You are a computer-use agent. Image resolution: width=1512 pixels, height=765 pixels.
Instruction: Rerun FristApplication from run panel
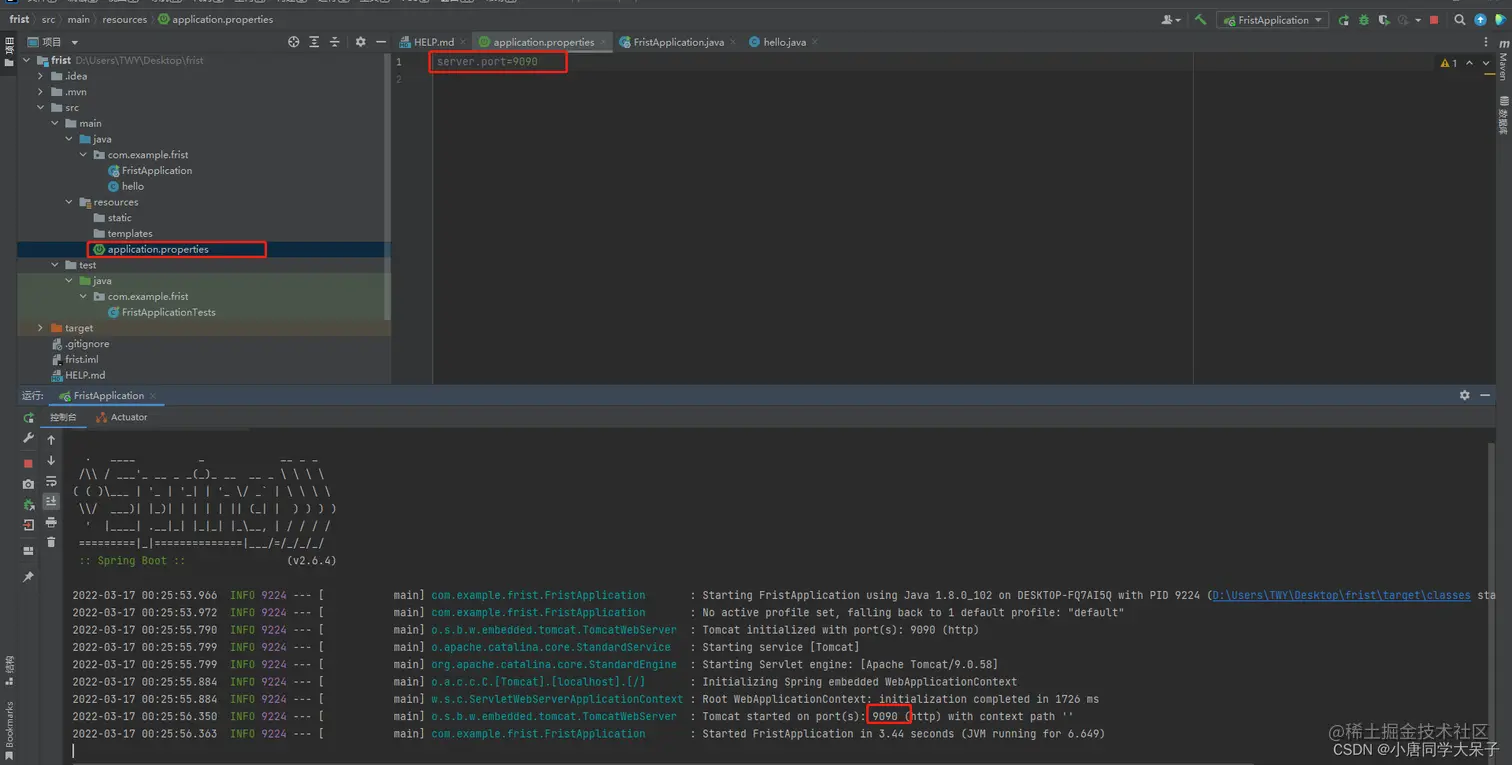[x=28, y=418]
